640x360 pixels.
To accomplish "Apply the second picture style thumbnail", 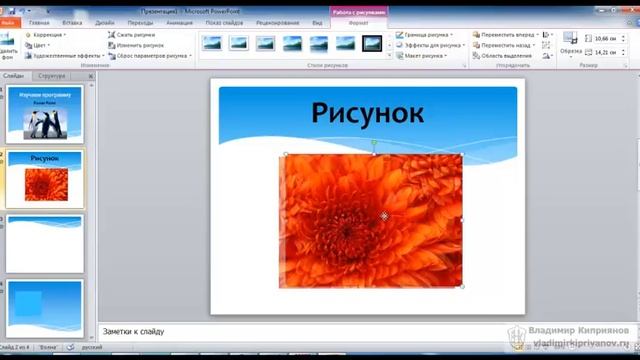I will coord(239,43).
